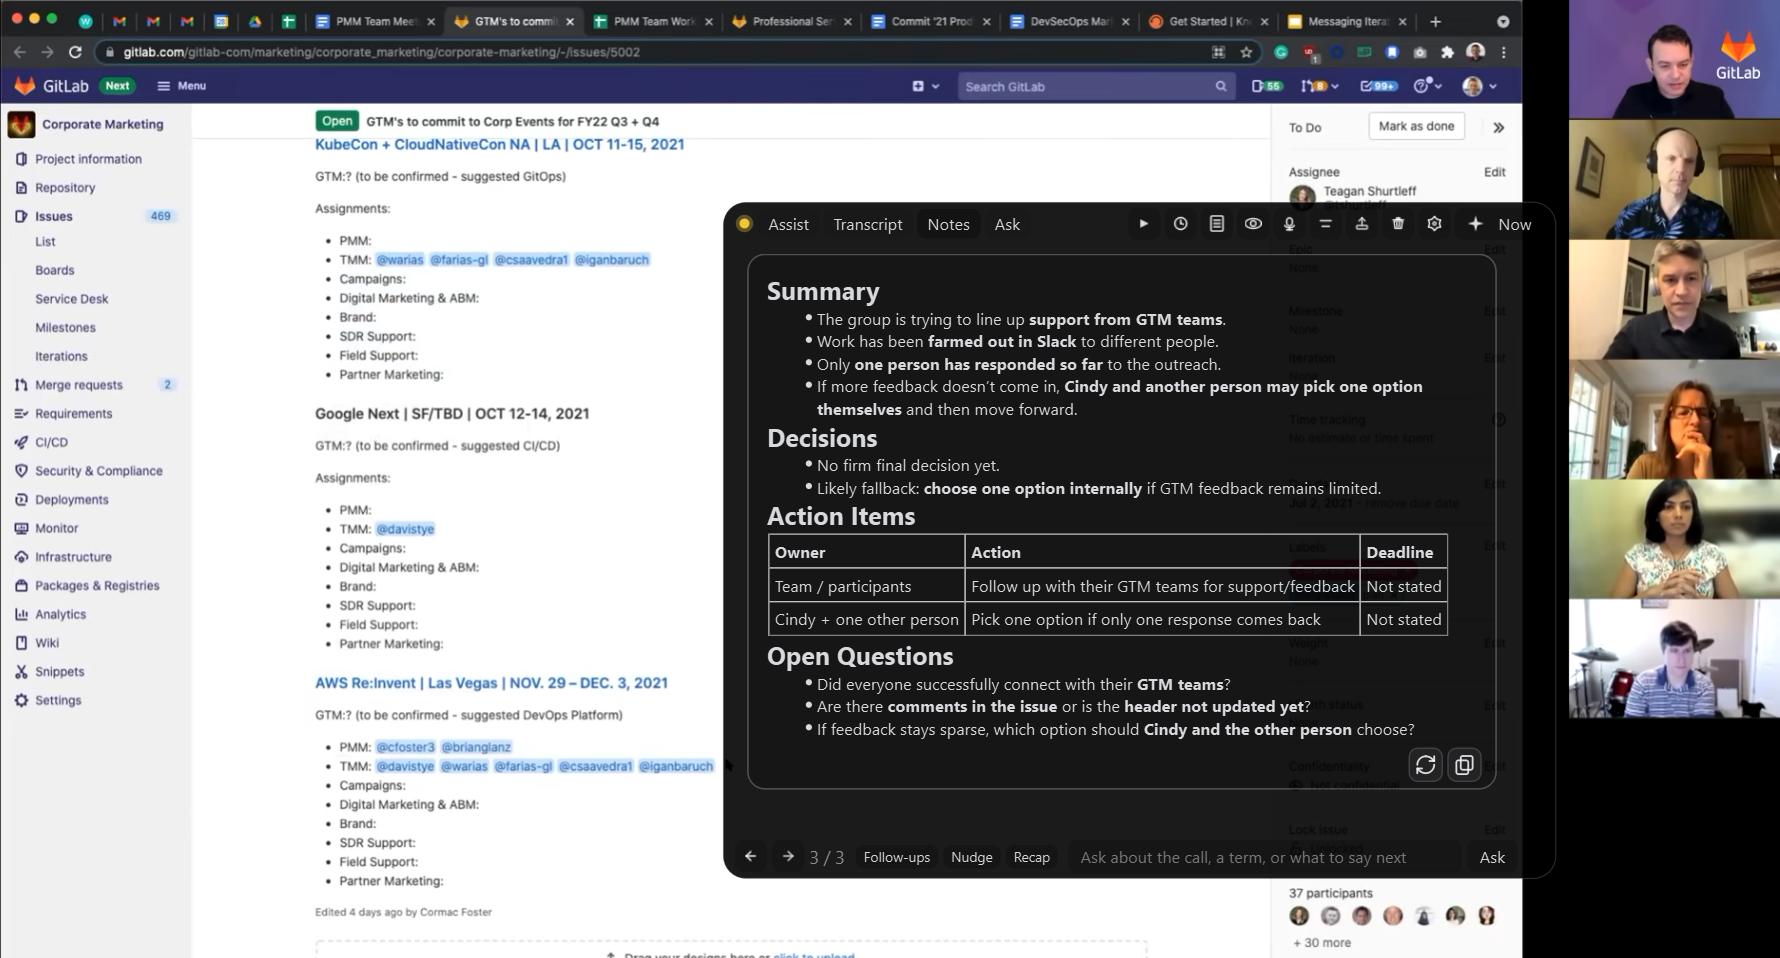
Task: Click the copy notes icon under the notes
Action: 1464,765
